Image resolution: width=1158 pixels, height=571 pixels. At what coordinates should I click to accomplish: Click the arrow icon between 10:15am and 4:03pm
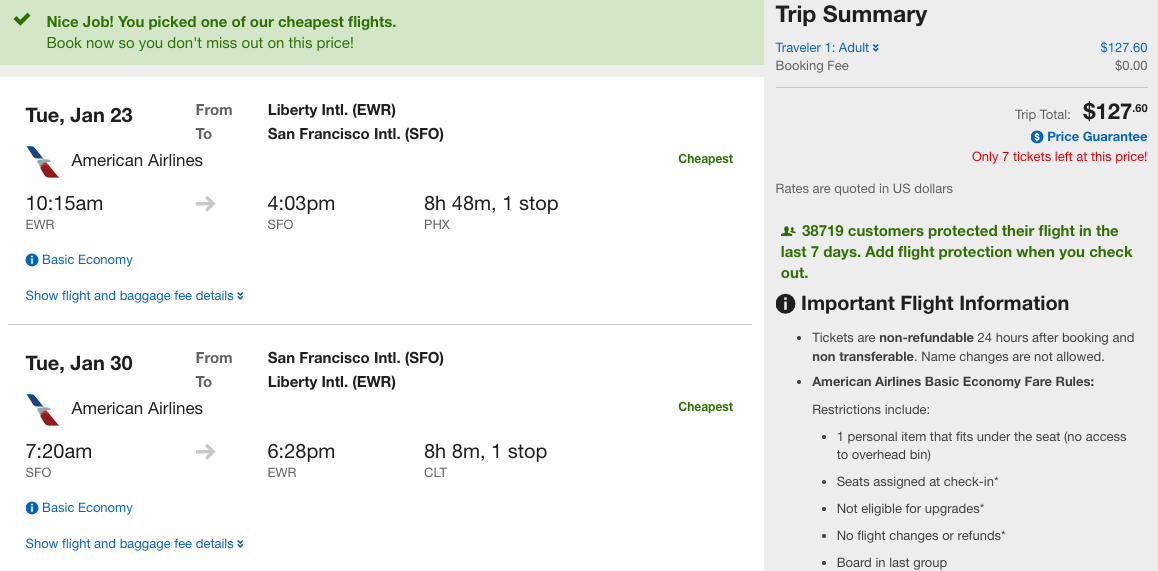pyautogui.click(x=205, y=204)
